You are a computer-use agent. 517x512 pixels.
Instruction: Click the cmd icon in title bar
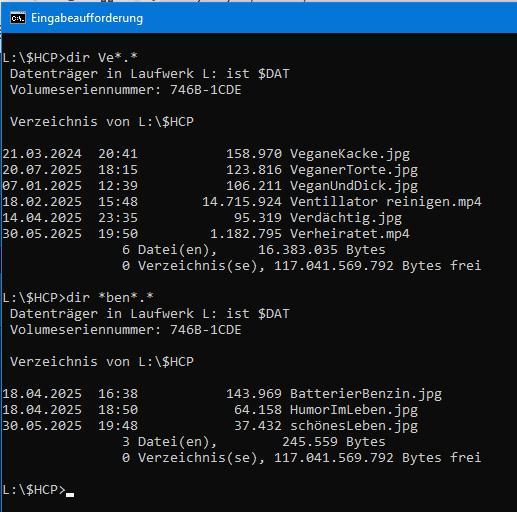pyautogui.click(x=18, y=18)
